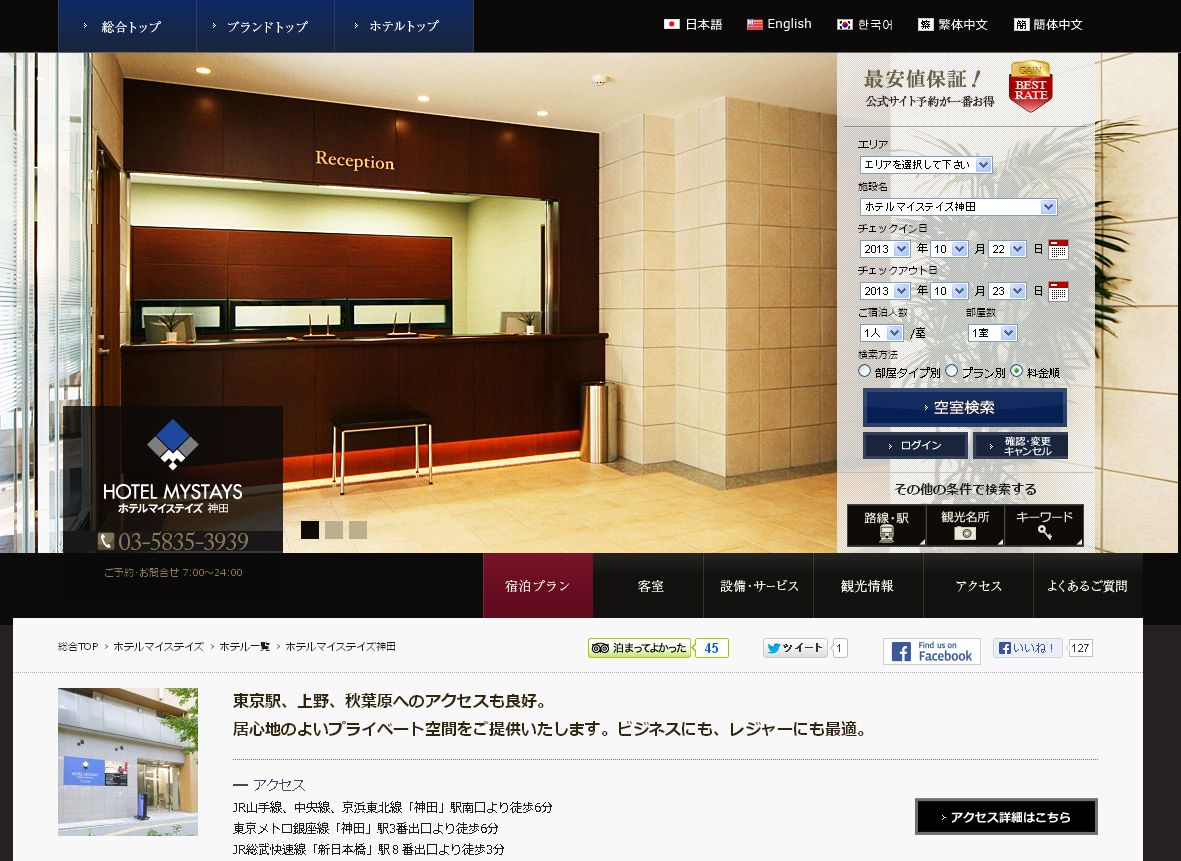Click the phone number 03-5835-3939

coord(173,542)
